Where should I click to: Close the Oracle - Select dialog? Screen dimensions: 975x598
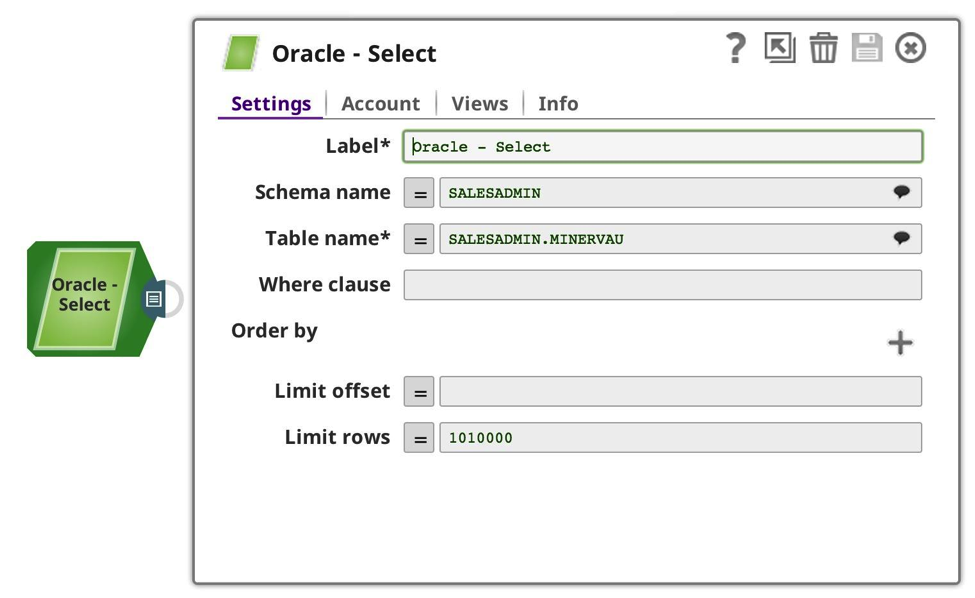(910, 48)
